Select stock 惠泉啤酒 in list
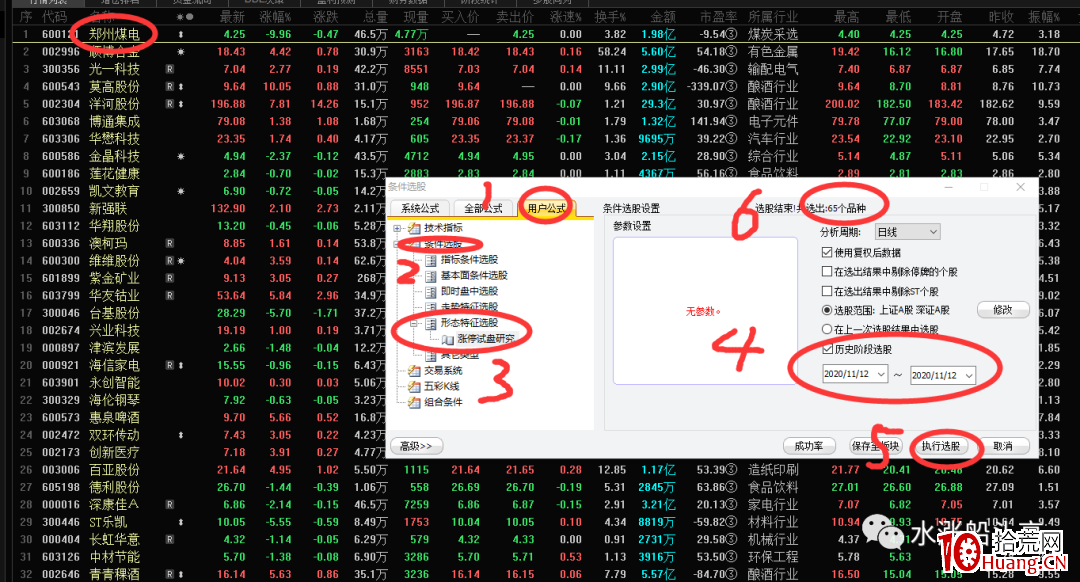Screen dimensions: 1080x582 [x=114, y=417]
